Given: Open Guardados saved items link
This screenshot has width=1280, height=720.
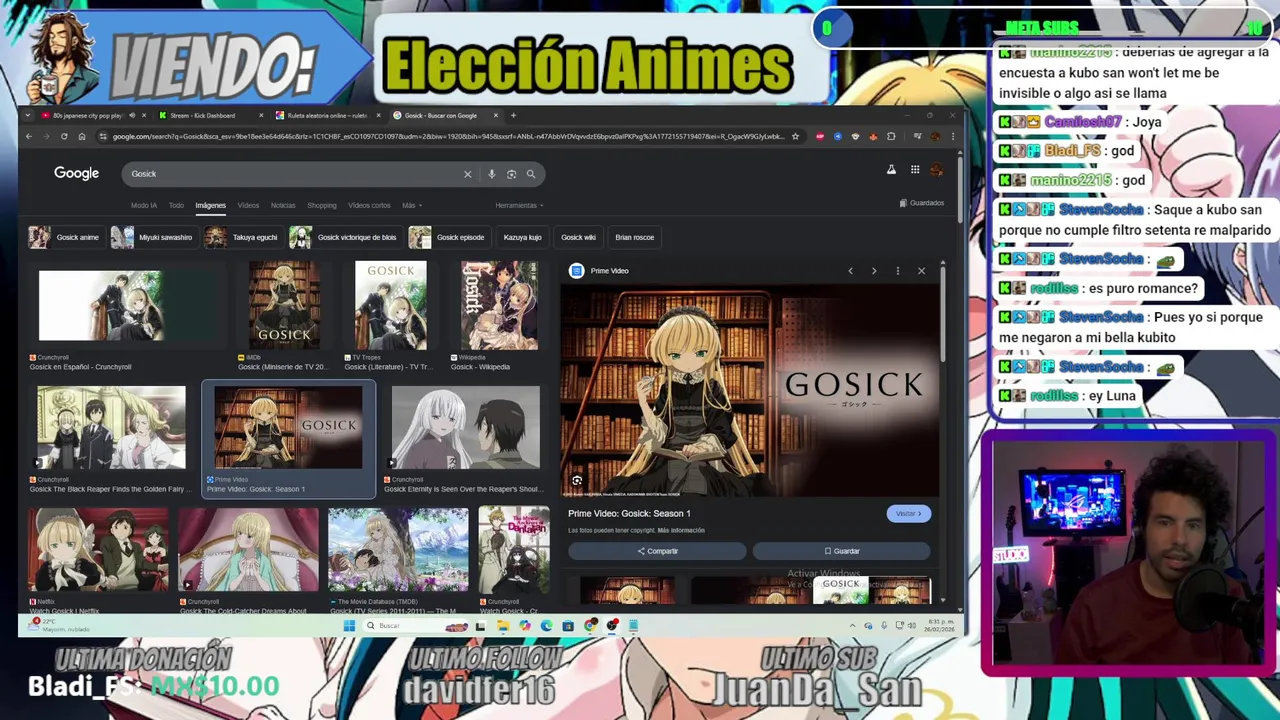Looking at the screenshot, I should click(x=922, y=203).
